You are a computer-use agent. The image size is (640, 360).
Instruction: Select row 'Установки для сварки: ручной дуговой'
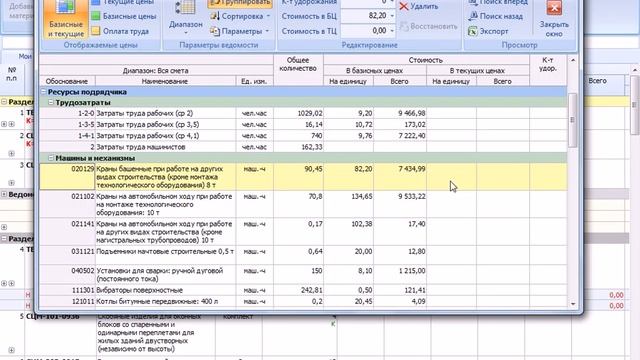303,275
